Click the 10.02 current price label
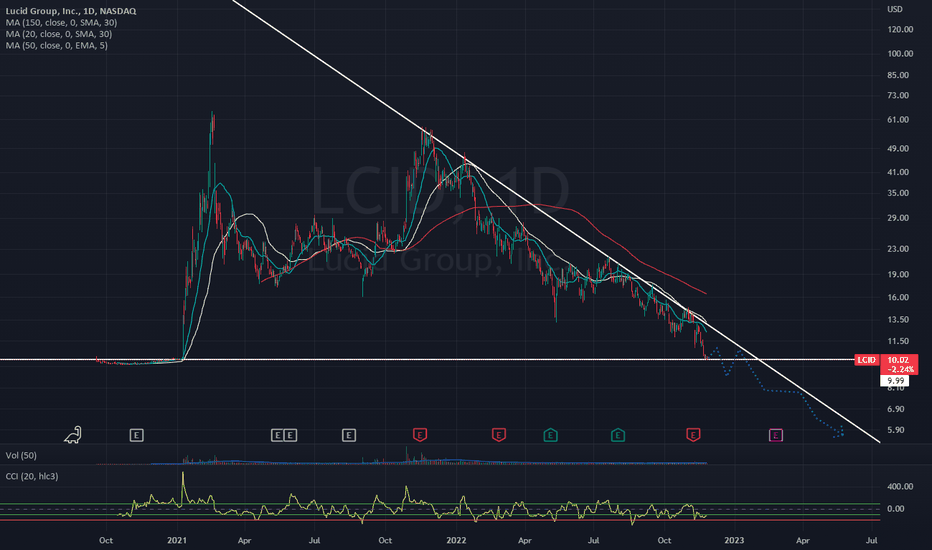Image resolution: width=932 pixels, height=550 pixels. point(898,360)
